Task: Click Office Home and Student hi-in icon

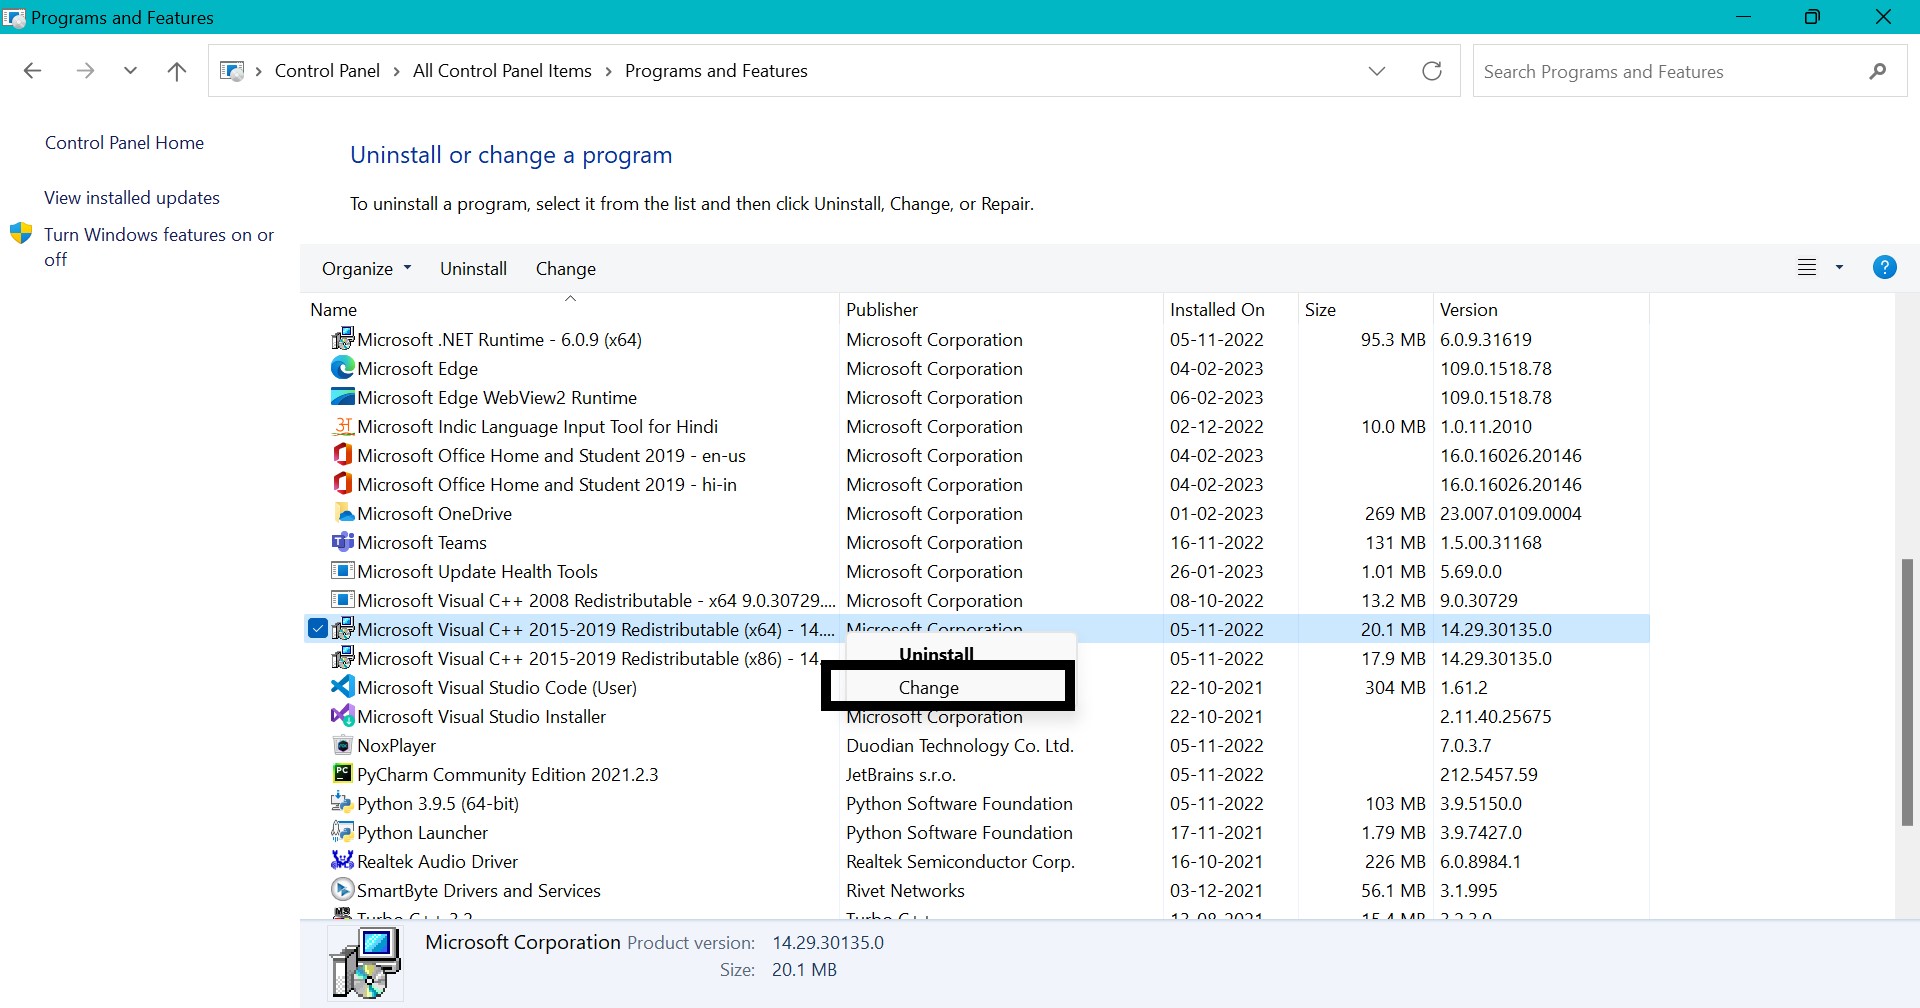Action: [x=342, y=484]
